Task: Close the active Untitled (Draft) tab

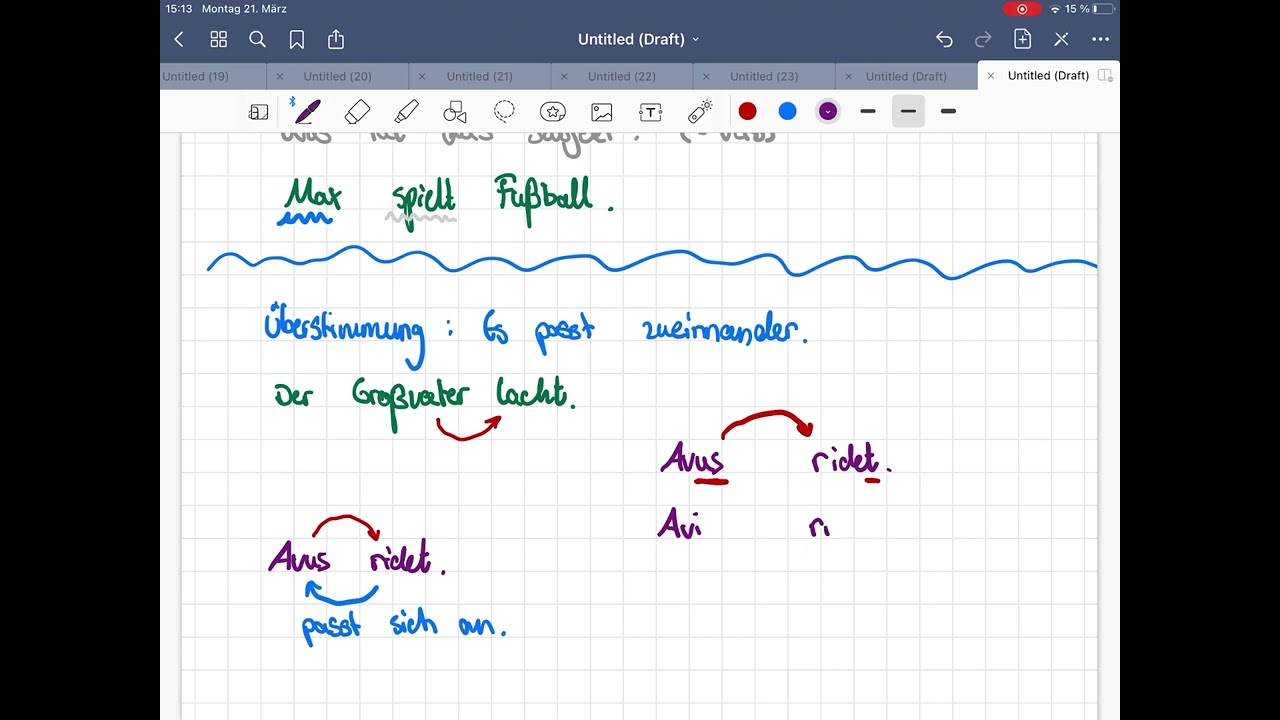Action: click(x=991, y=76)
